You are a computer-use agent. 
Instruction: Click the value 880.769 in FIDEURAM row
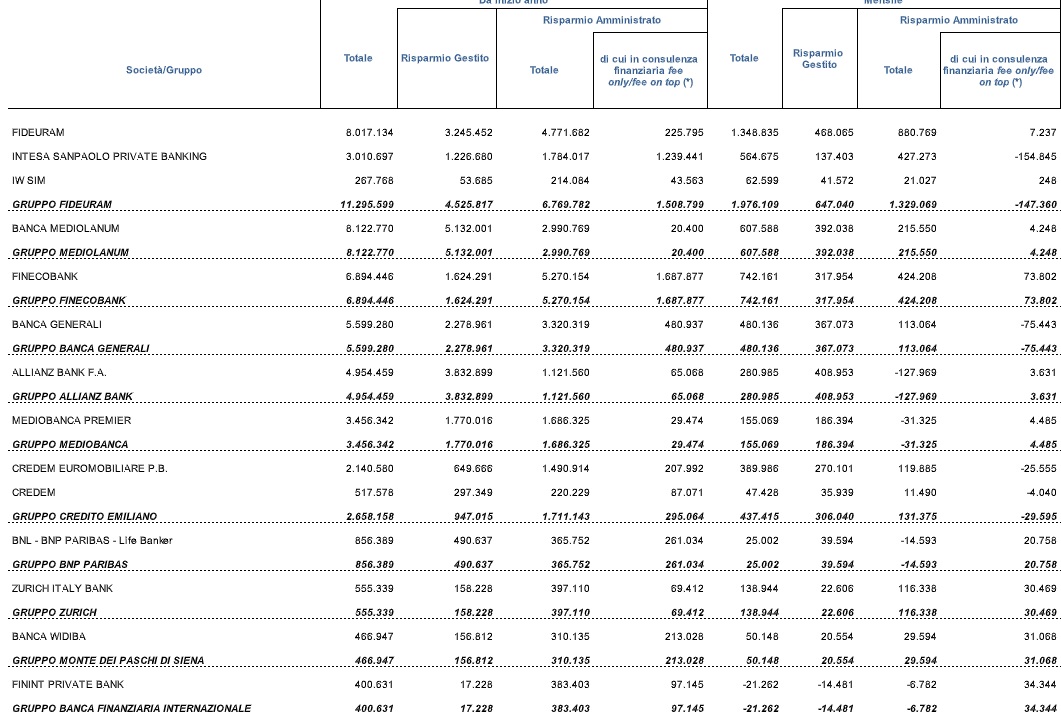917,133
